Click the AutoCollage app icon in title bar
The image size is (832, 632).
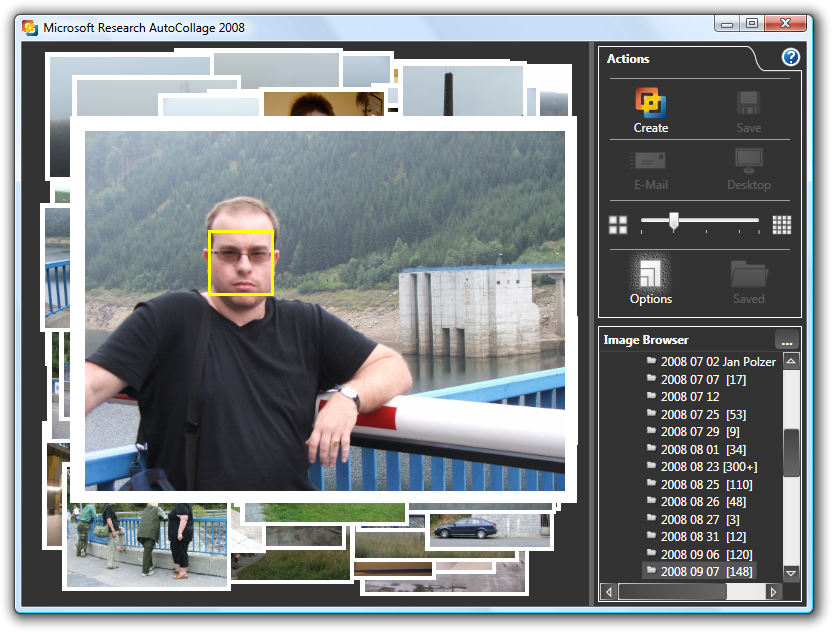(x=30, y=28)
